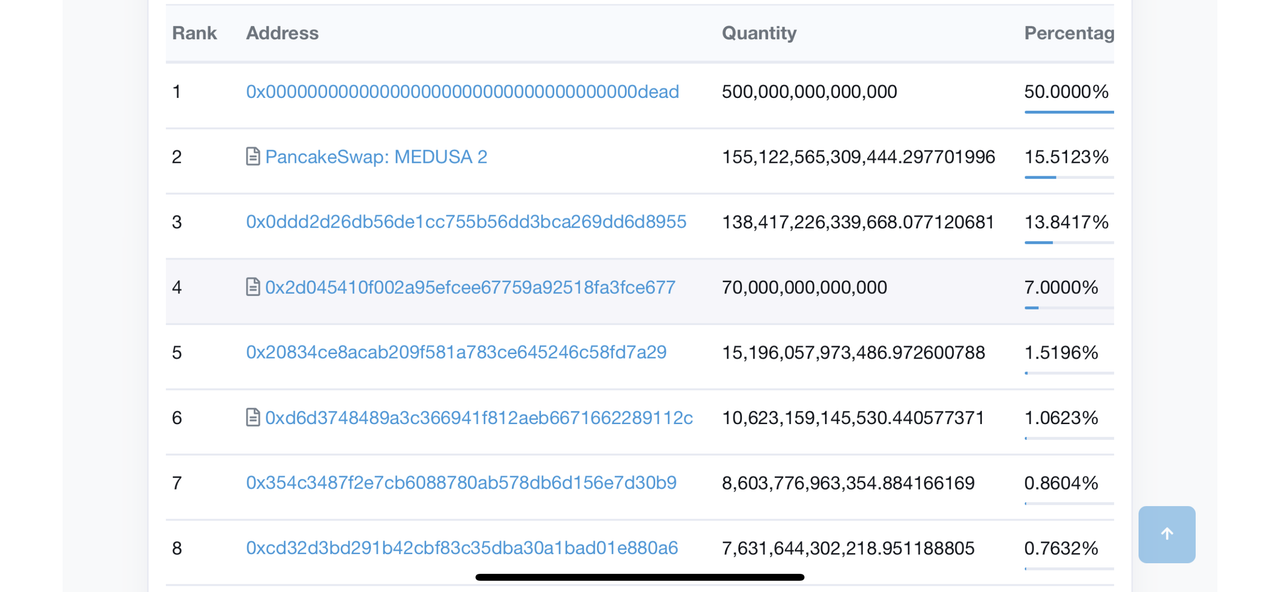
Task: Click the Percentage column header
Action: click(1068, 33)
